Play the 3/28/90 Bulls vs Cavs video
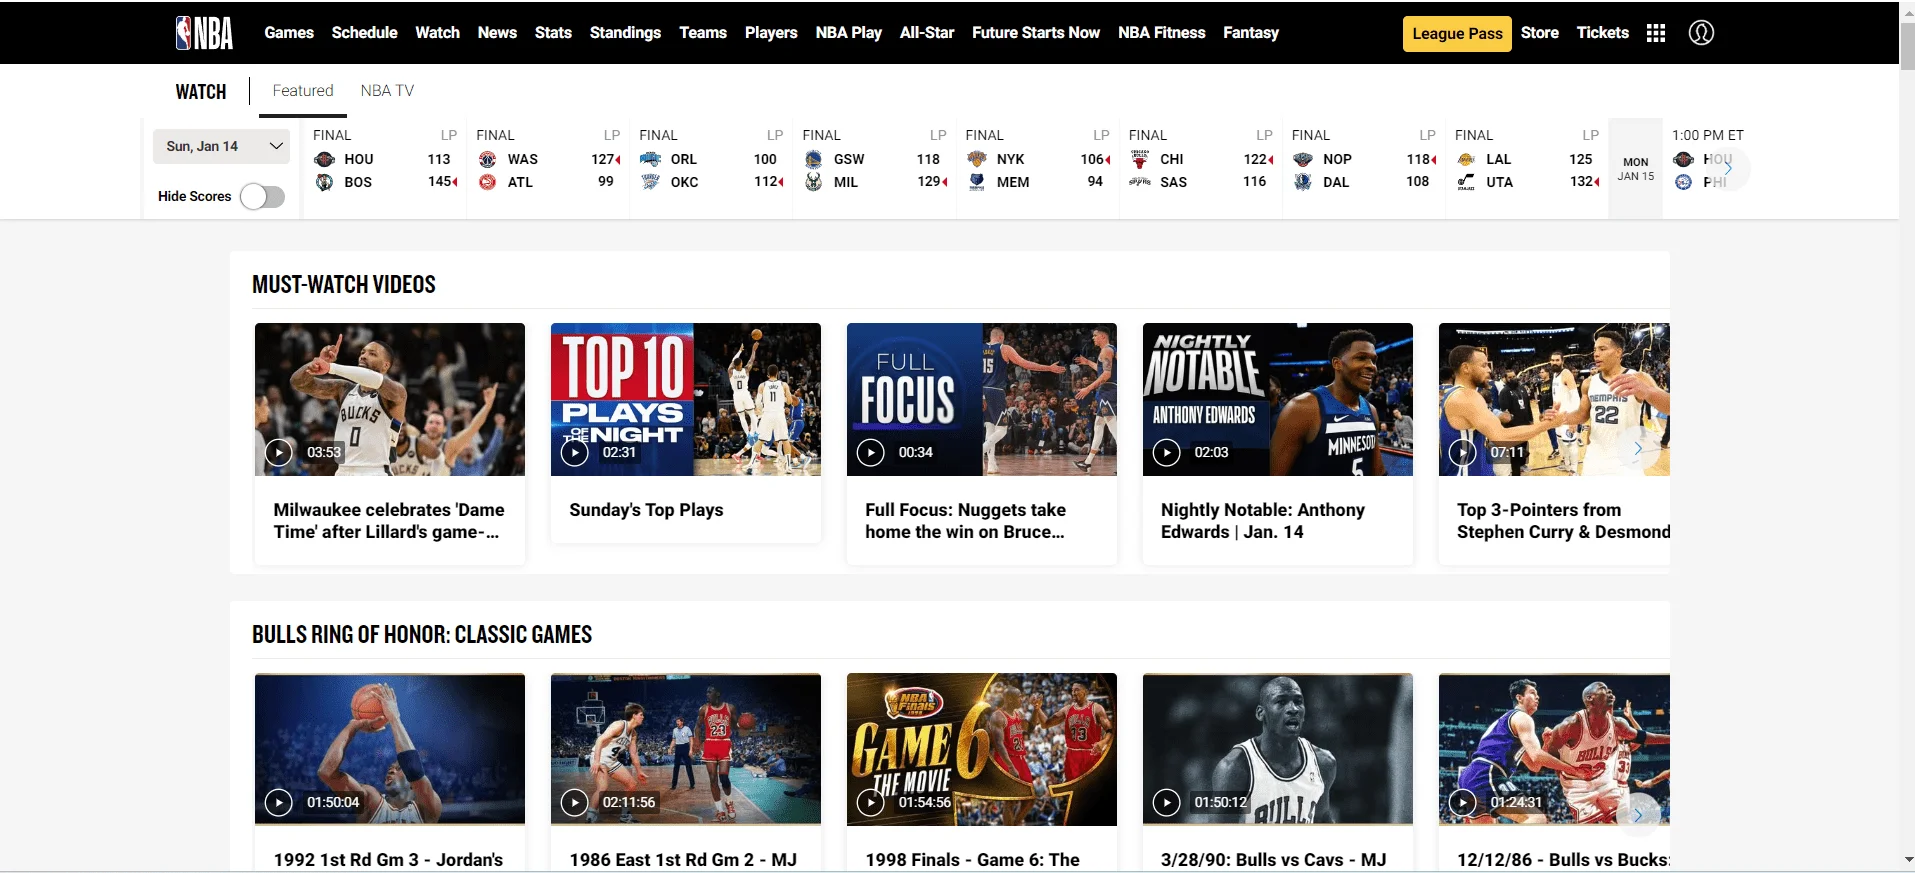The height and width of the screenshot is (873, 1915). tap(1166, 802)
